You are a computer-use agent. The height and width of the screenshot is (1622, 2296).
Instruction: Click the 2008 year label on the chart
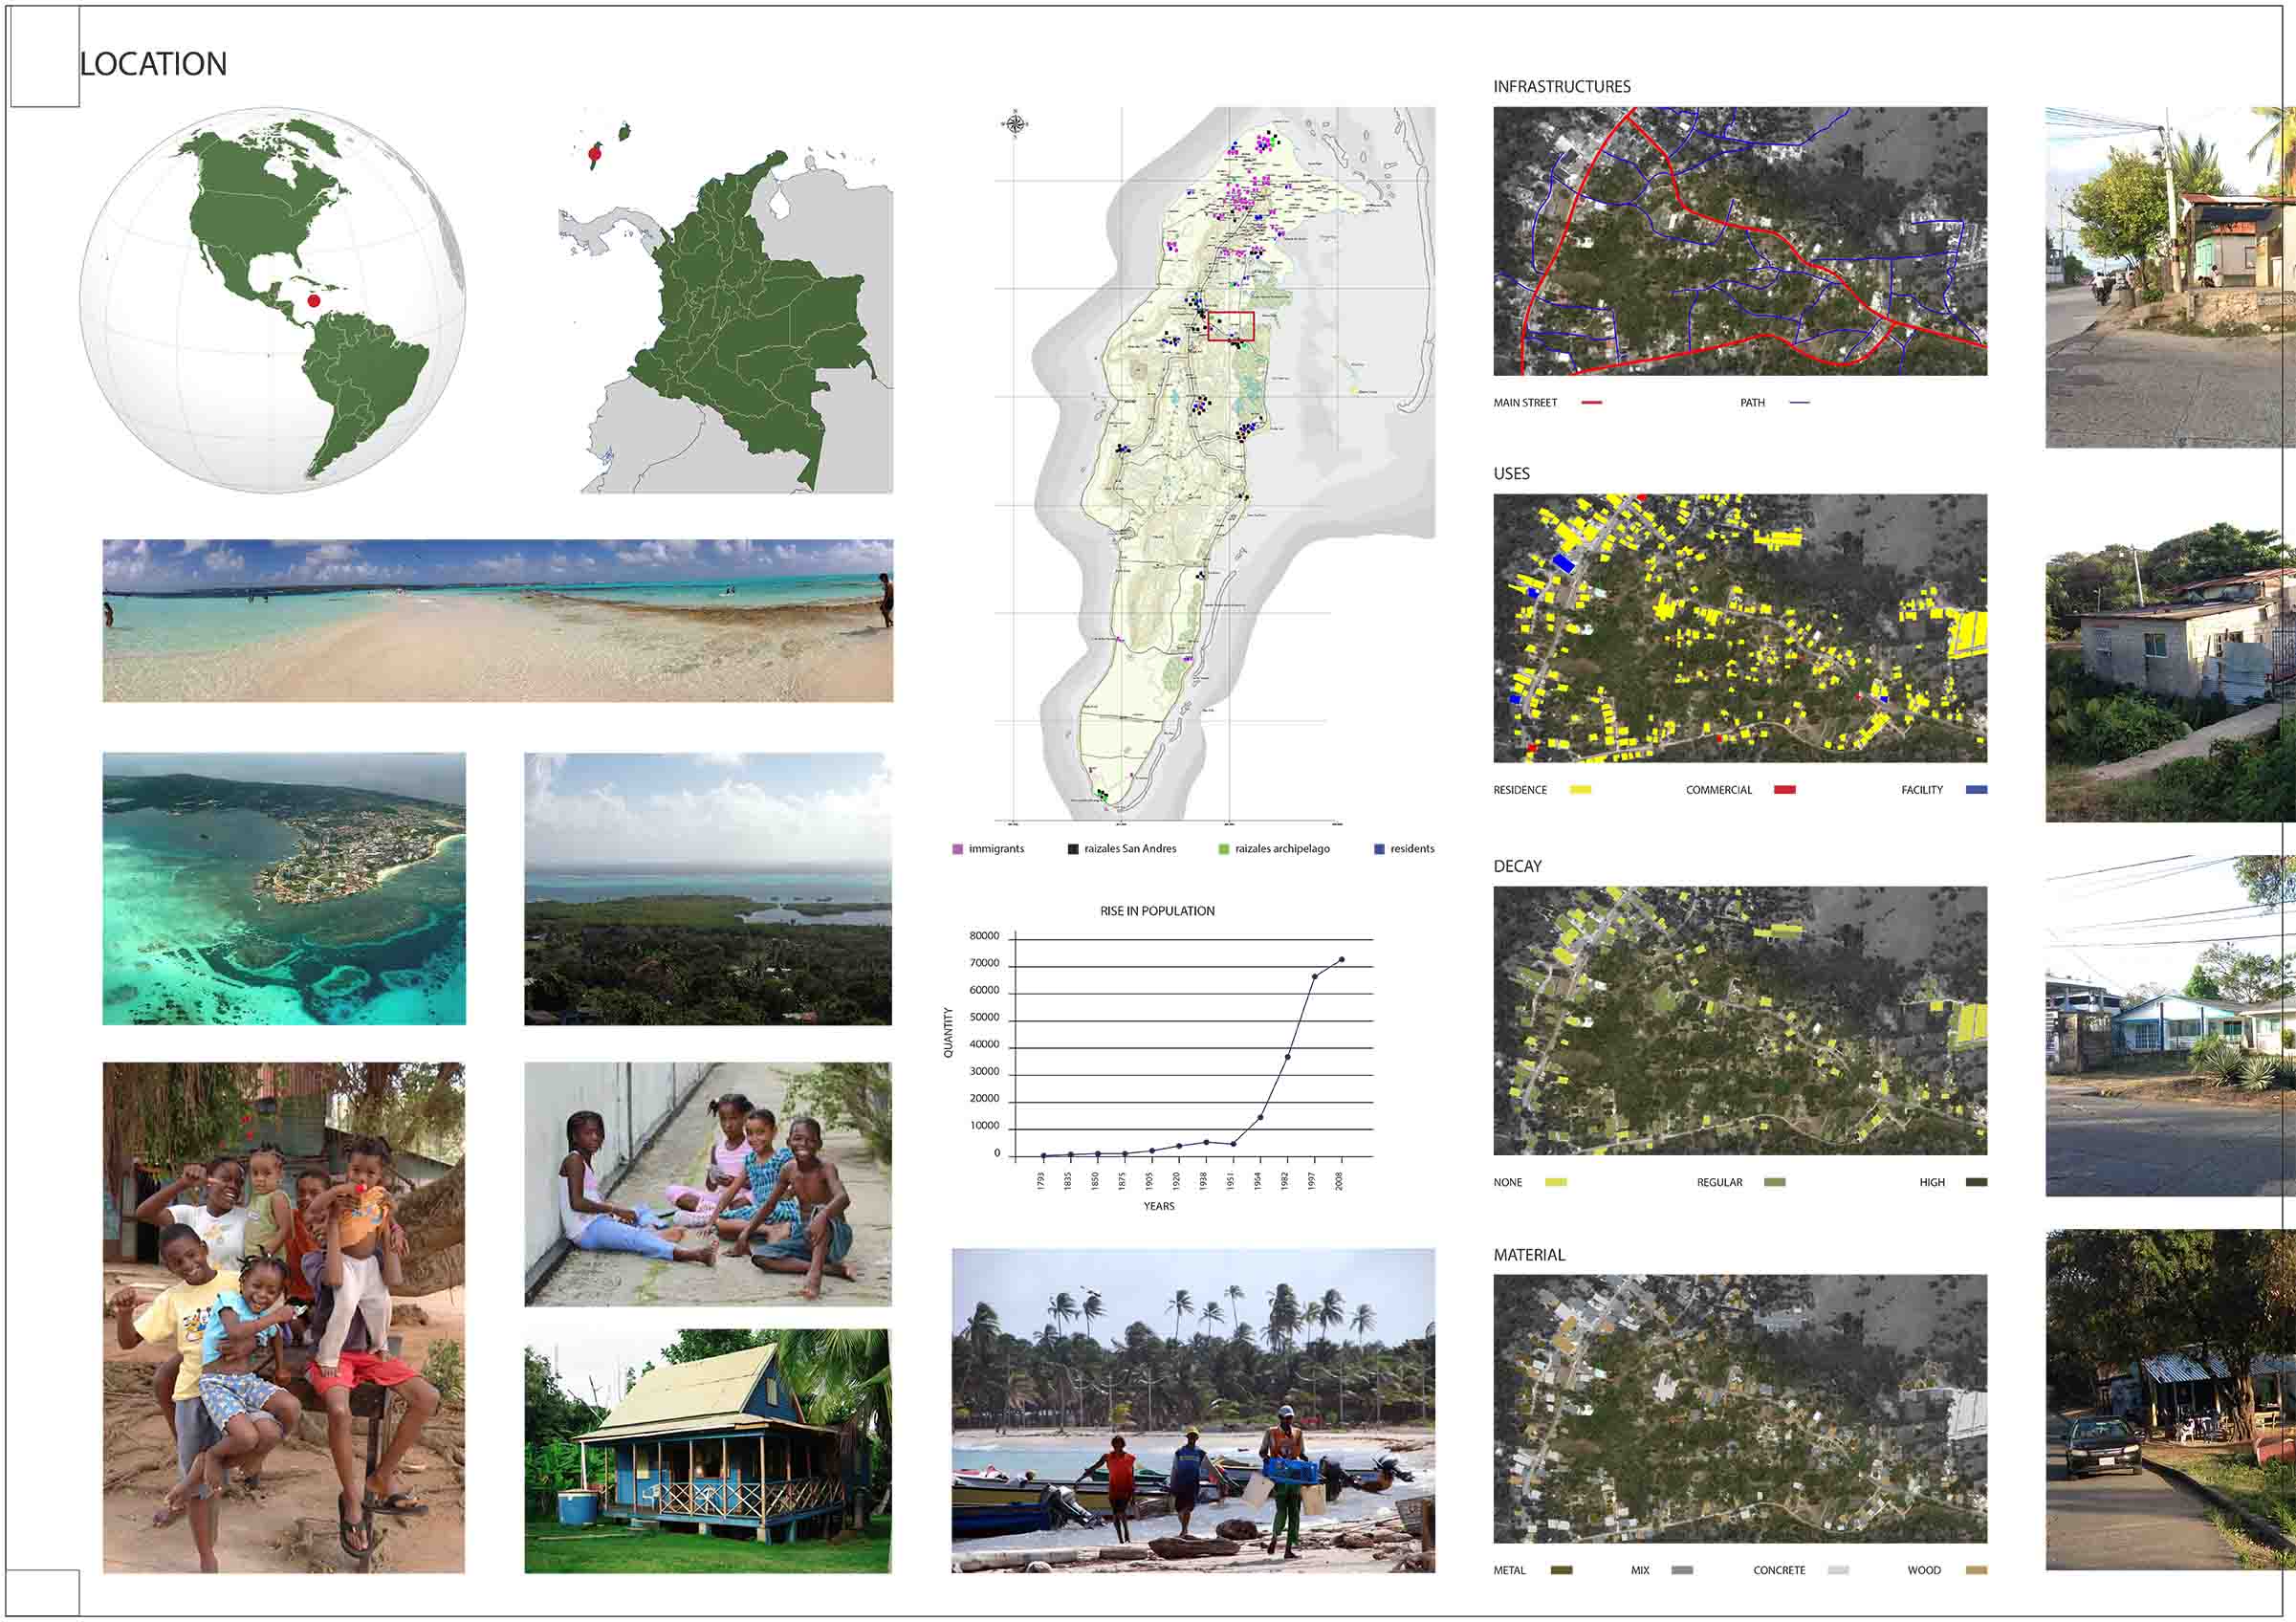[1340, 1181]
